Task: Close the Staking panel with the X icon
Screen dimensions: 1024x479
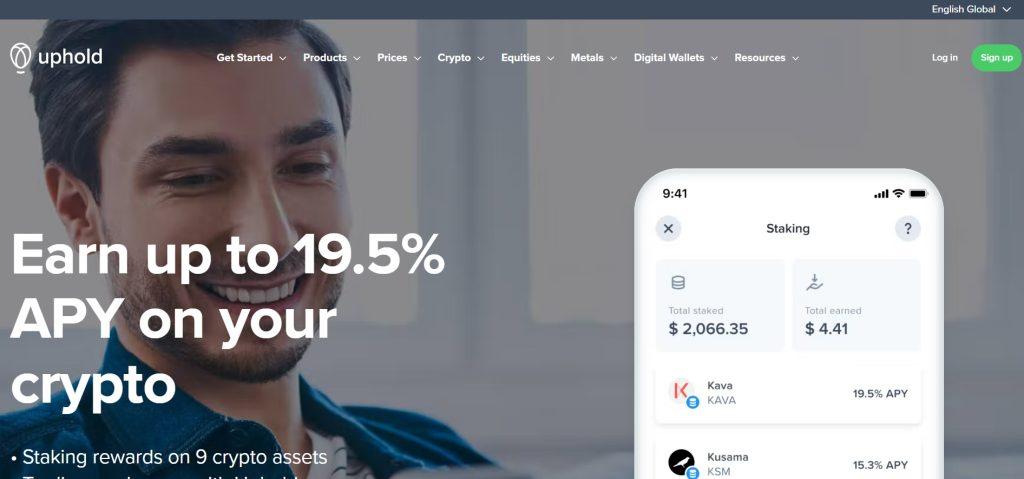Action: coord(668,229)
